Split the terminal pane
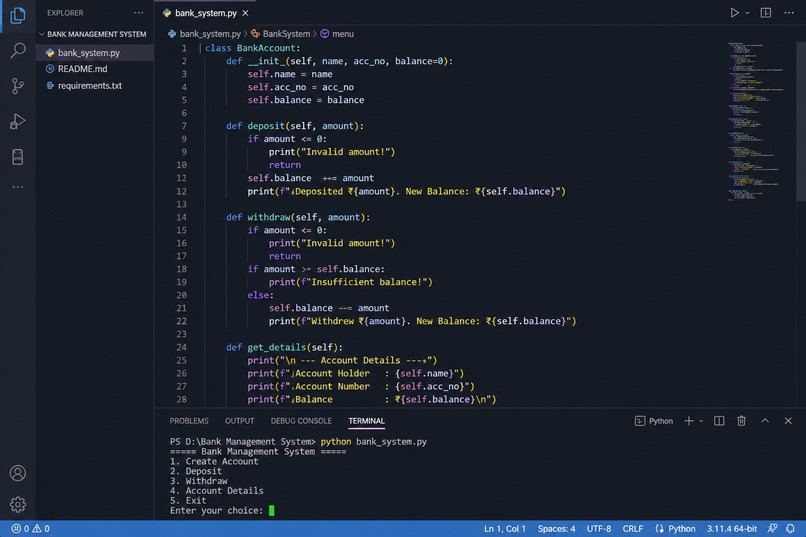The width and height of the screenshot is (806, 537). pos(719,421)
